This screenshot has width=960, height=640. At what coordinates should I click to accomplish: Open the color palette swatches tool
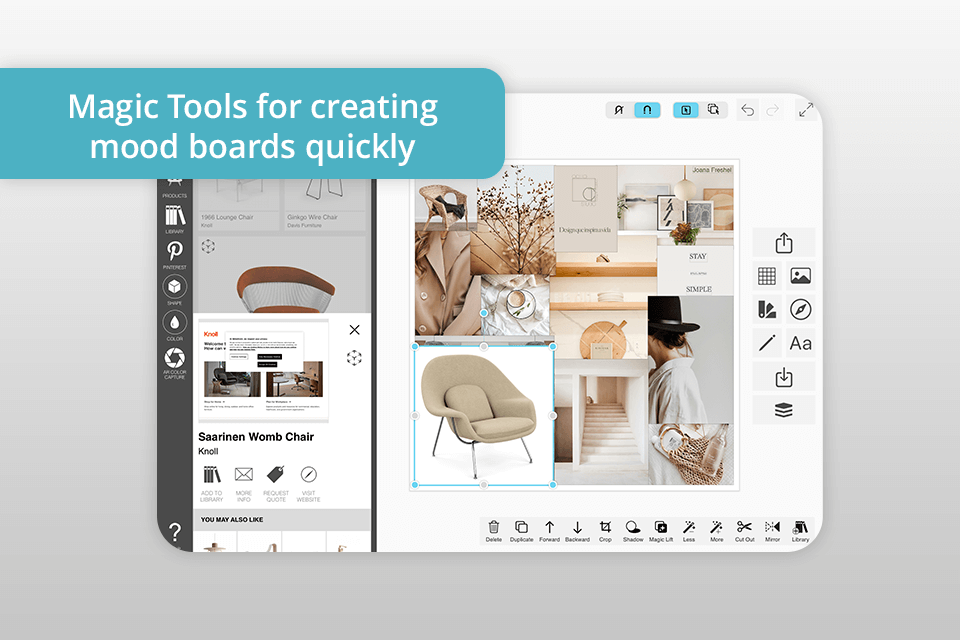pyautogui.click(x=767, y=309)
